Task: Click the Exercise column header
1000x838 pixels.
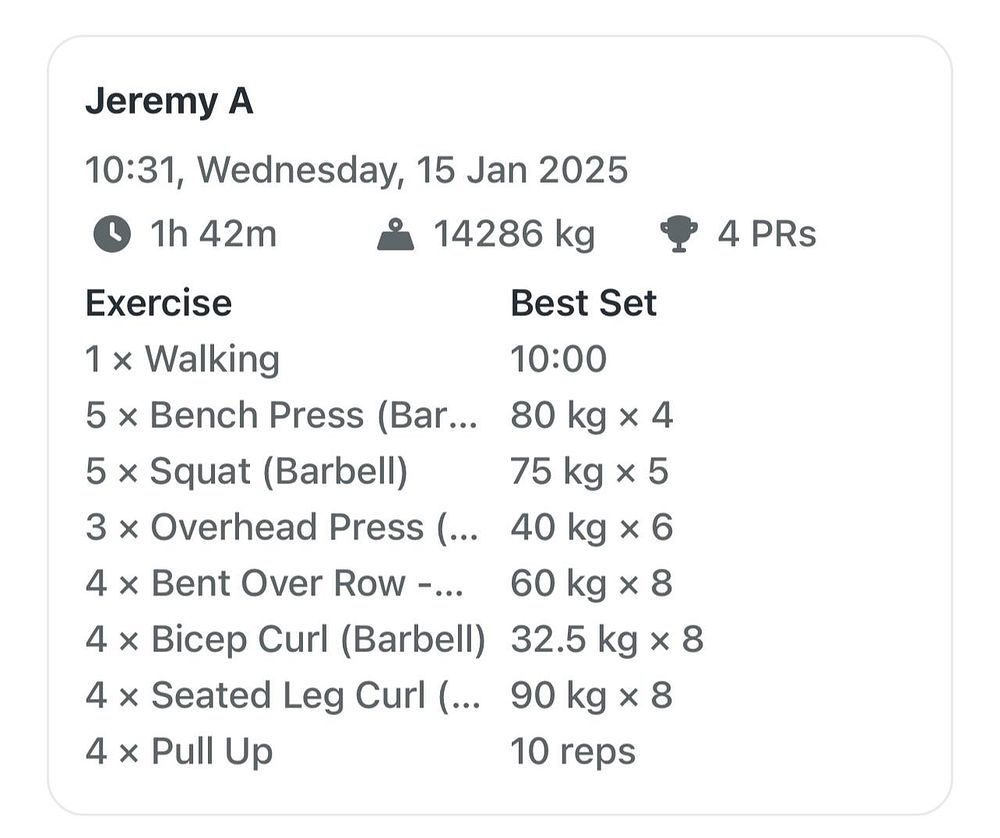Action: pos(158,303)
